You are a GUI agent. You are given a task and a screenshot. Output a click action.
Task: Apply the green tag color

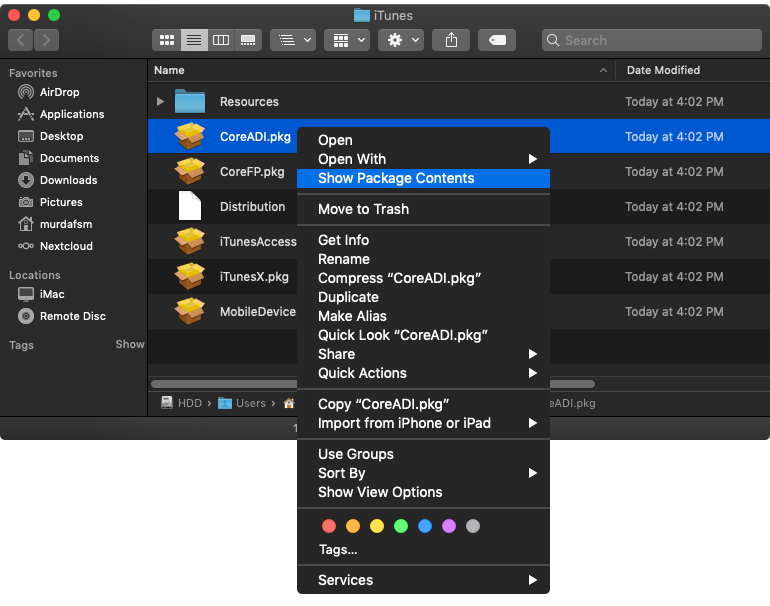coord(401,526)
